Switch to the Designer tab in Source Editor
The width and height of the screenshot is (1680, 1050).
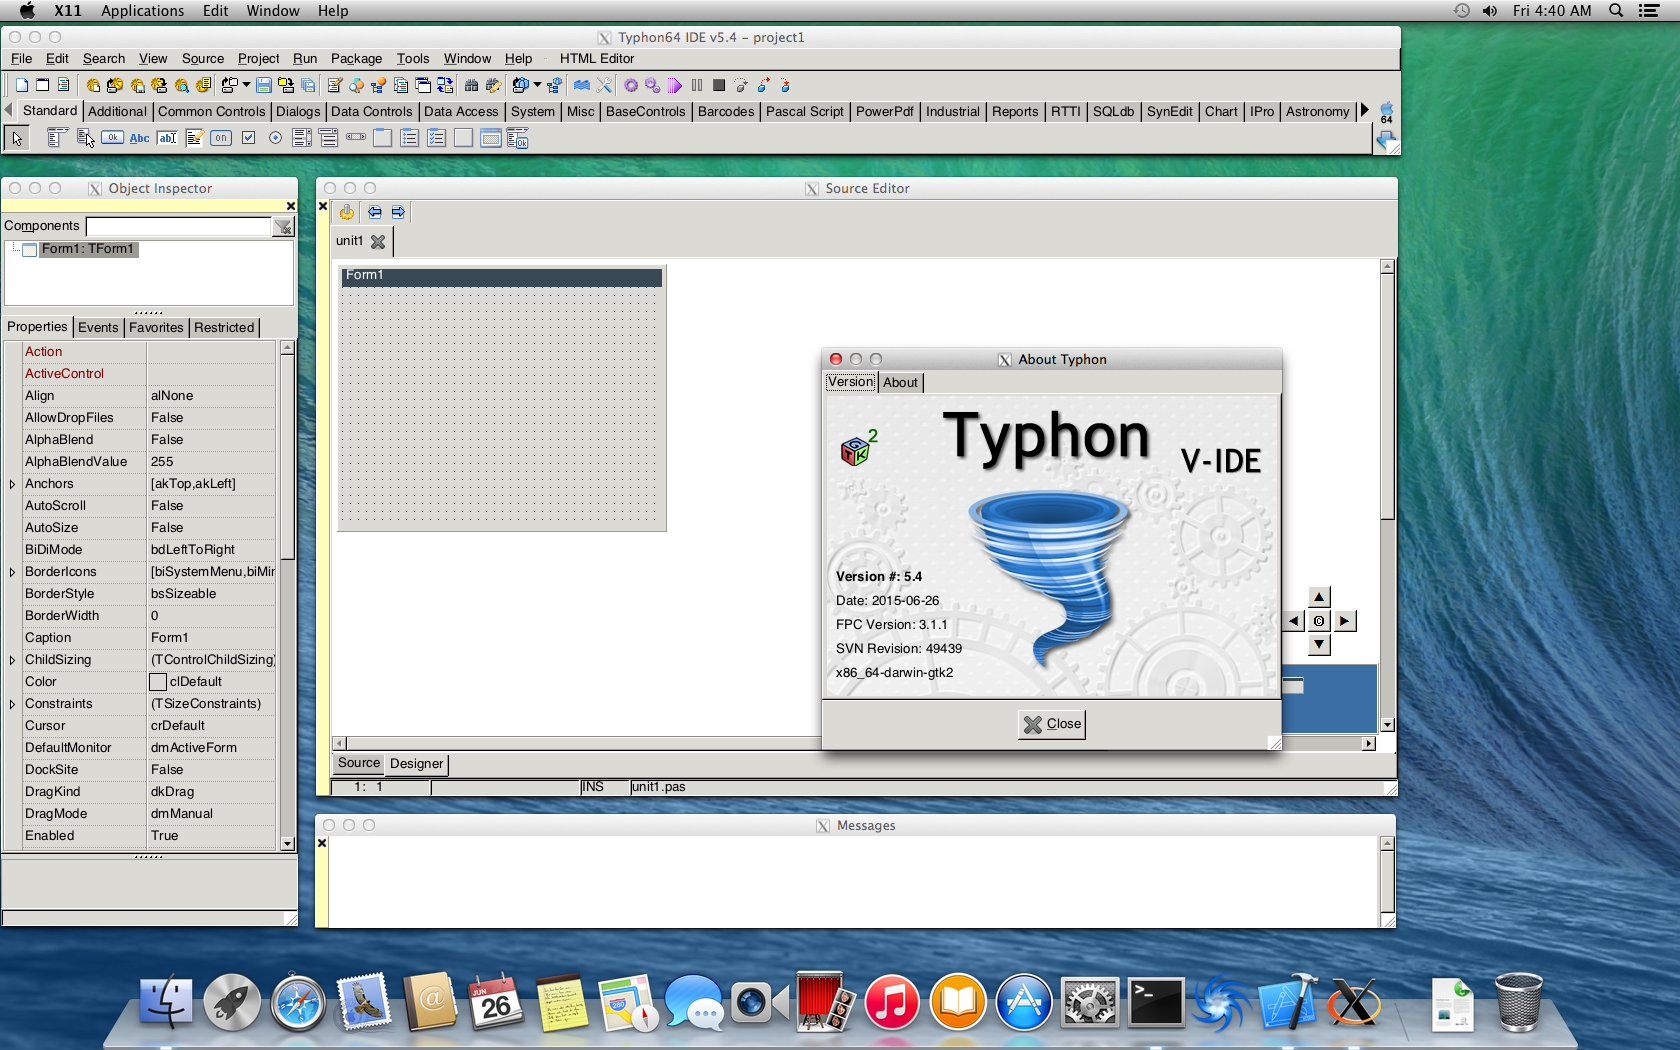tap(416, 763)
